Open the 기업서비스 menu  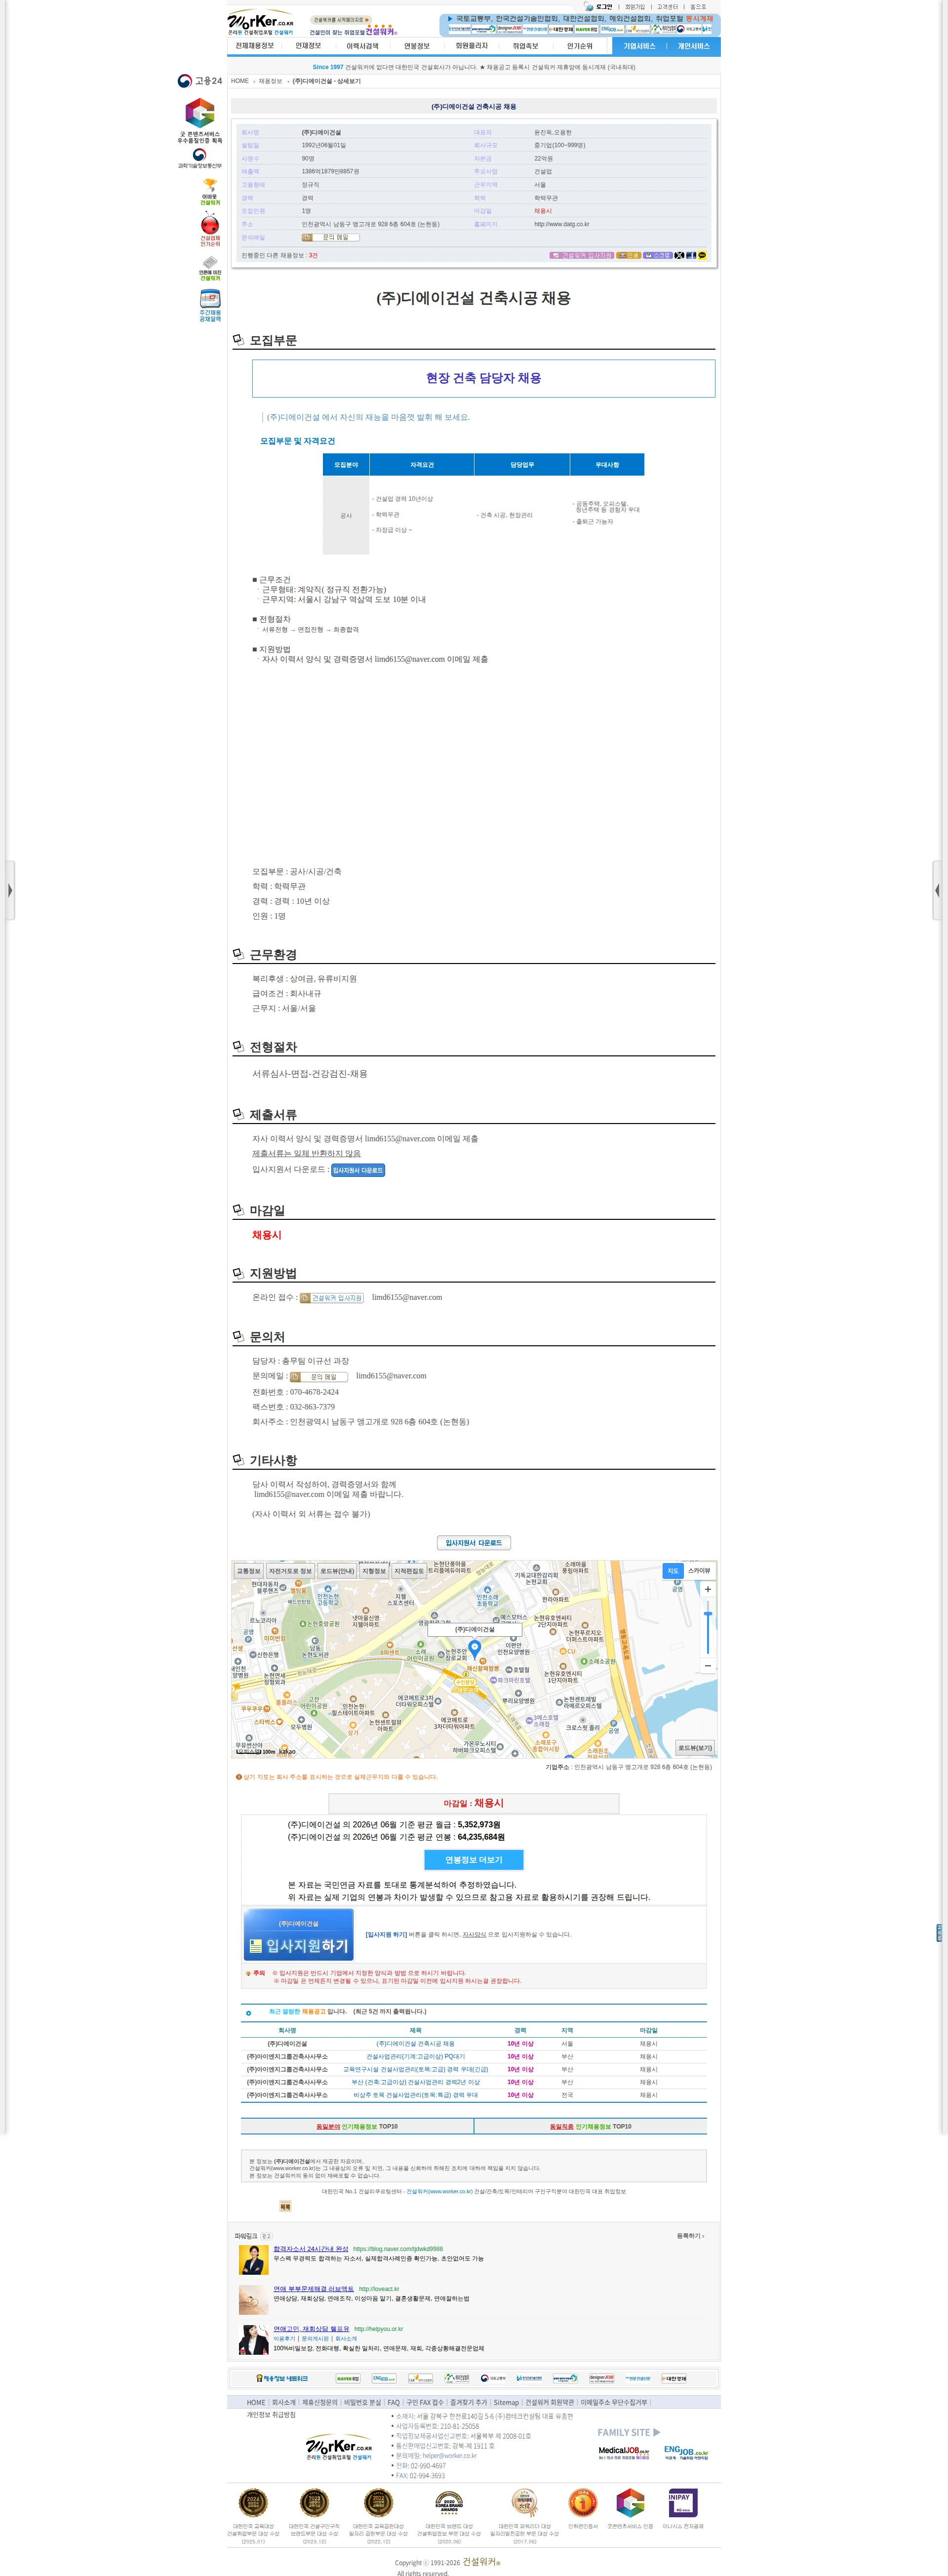point(639,46)
